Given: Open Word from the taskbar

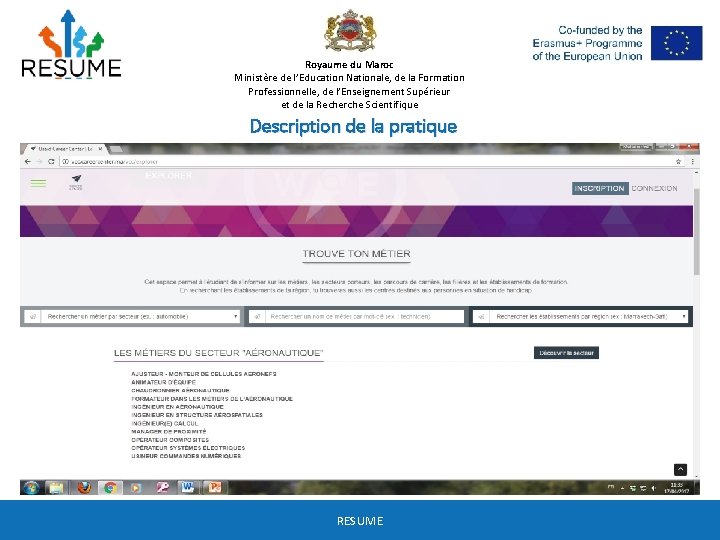Looking at the screenshot, I should tap(188, 487).
